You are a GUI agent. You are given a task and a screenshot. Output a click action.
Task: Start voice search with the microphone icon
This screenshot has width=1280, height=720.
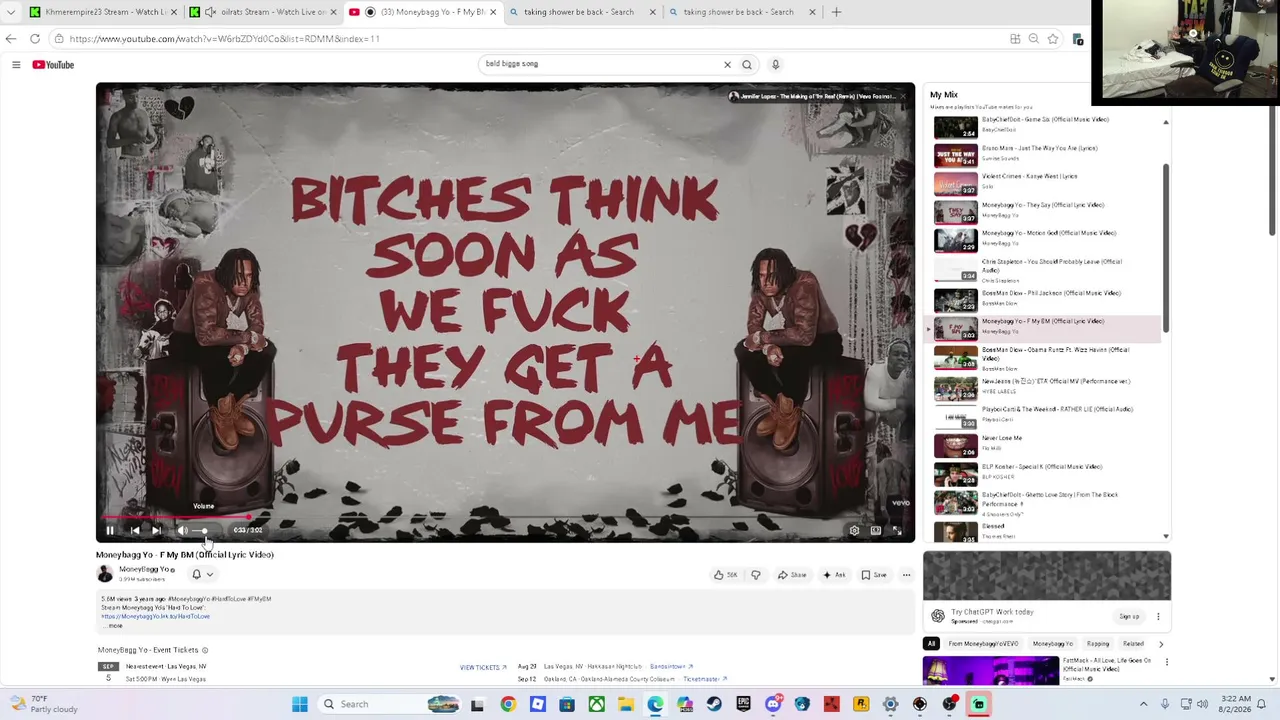(775, 65)
